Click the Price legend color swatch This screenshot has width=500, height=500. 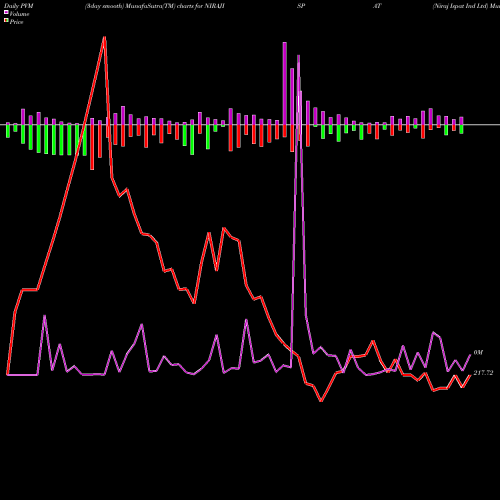[x=6, y=21]
